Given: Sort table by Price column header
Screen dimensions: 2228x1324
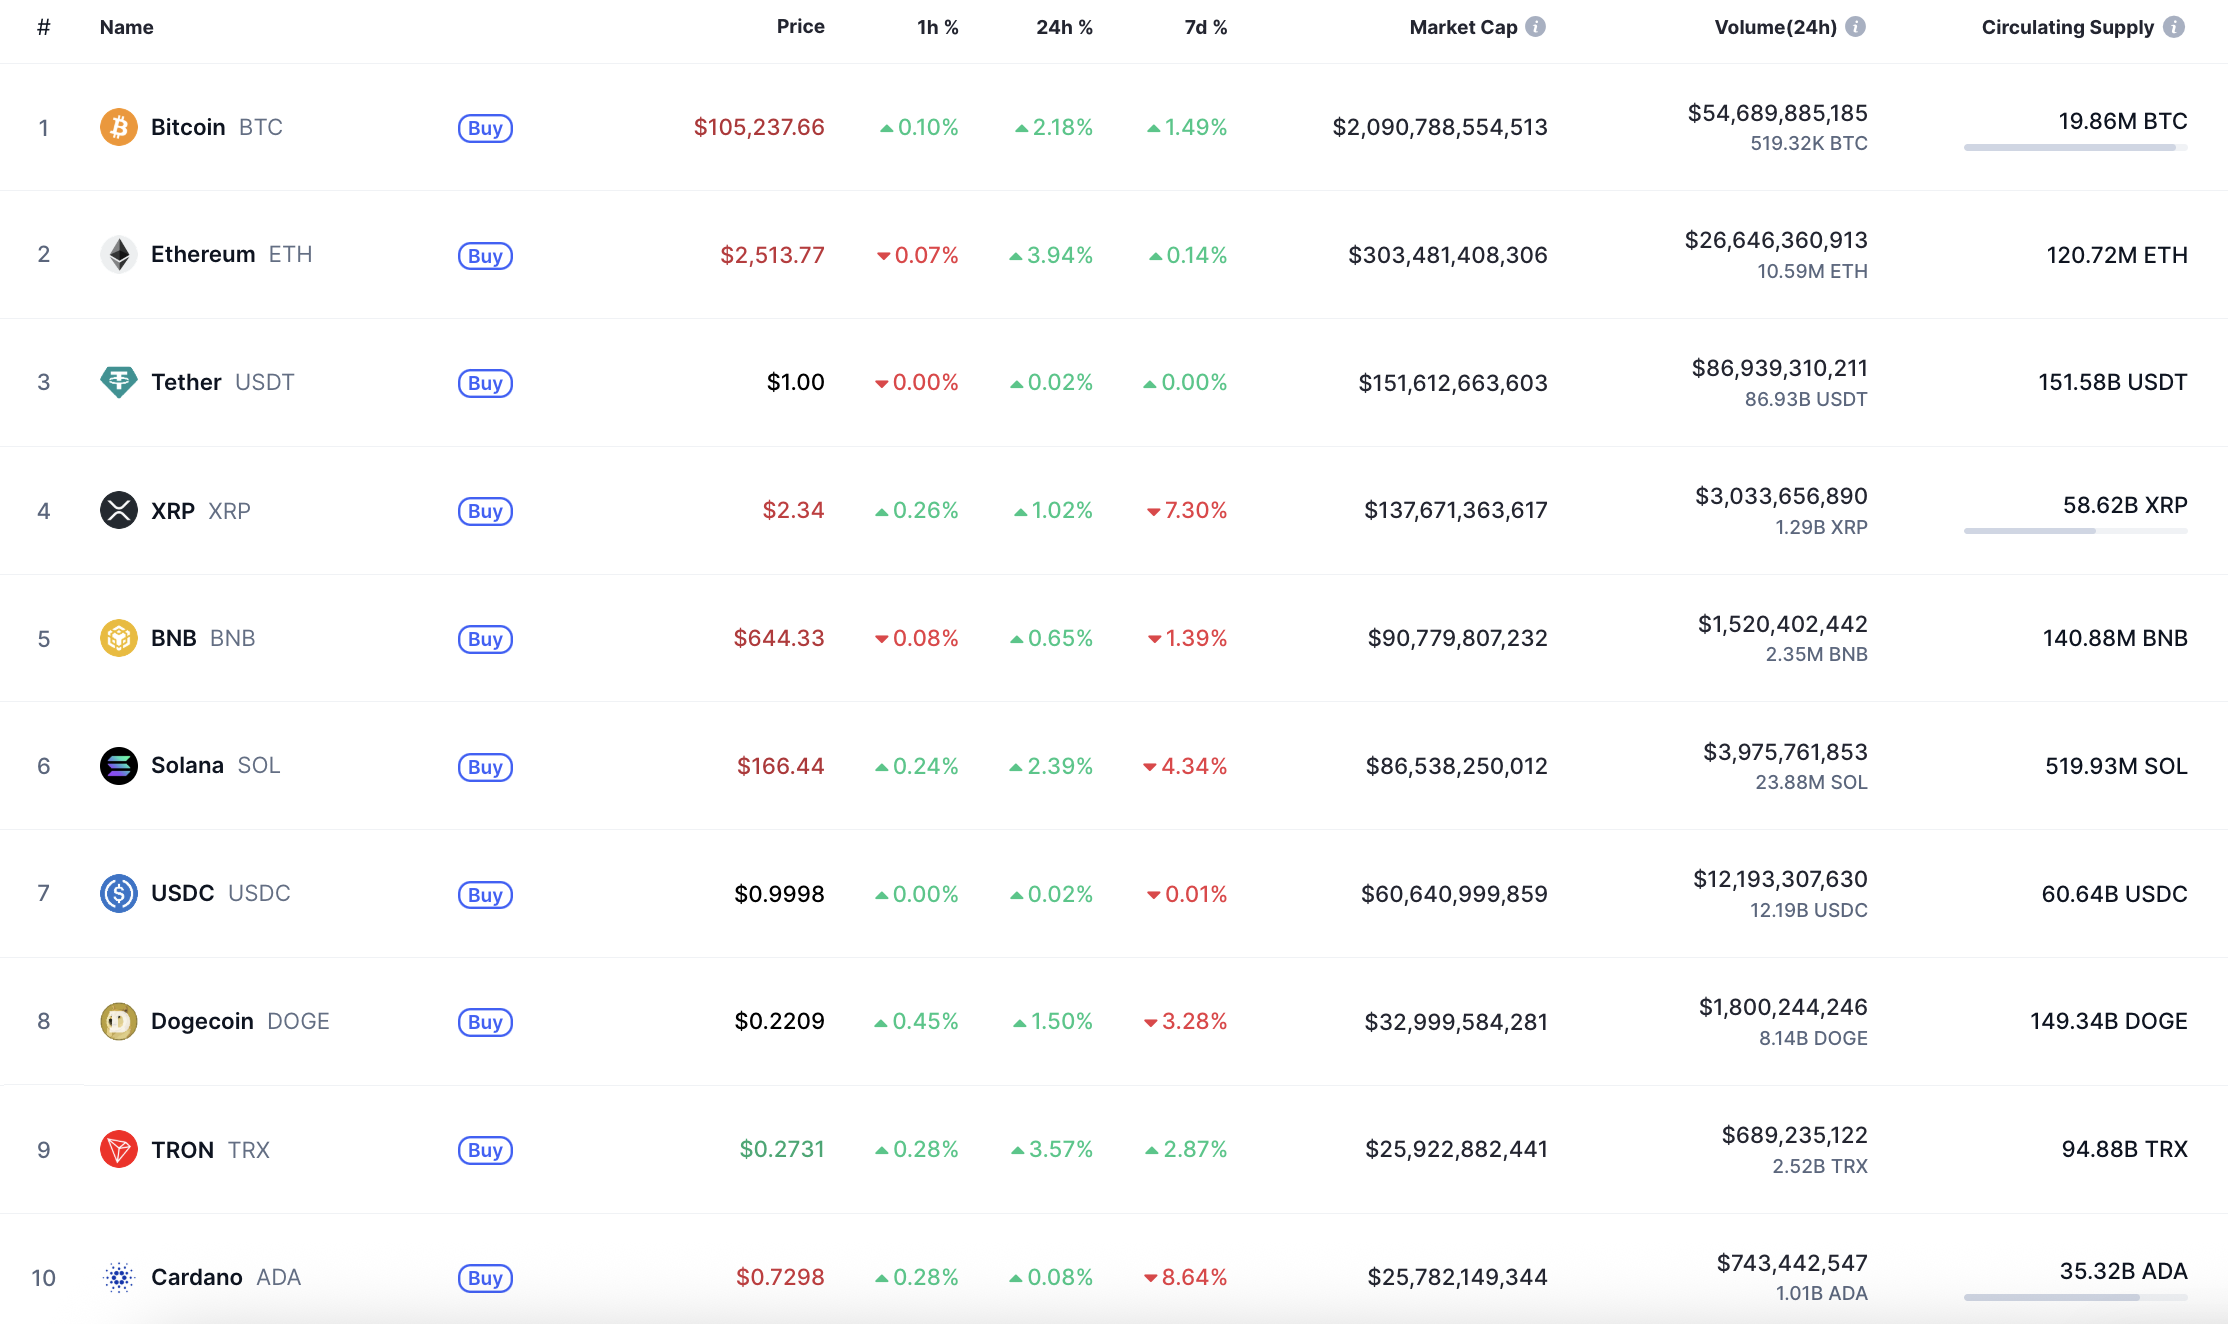Looking at the screenshot, I should [800, 27].
